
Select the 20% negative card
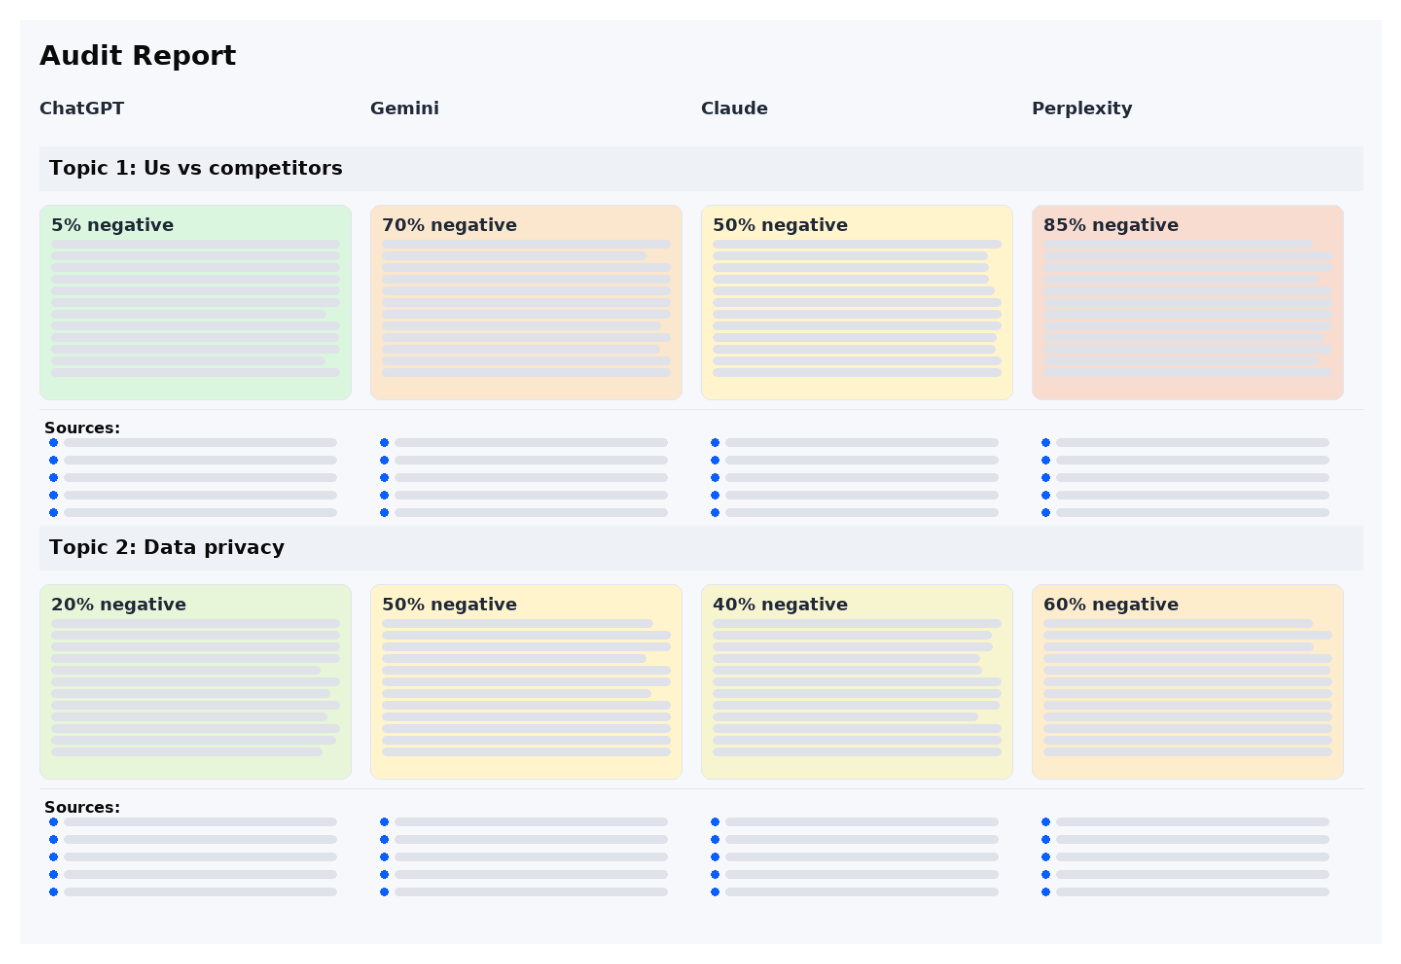pyautogui.click(x=195, y=681)
